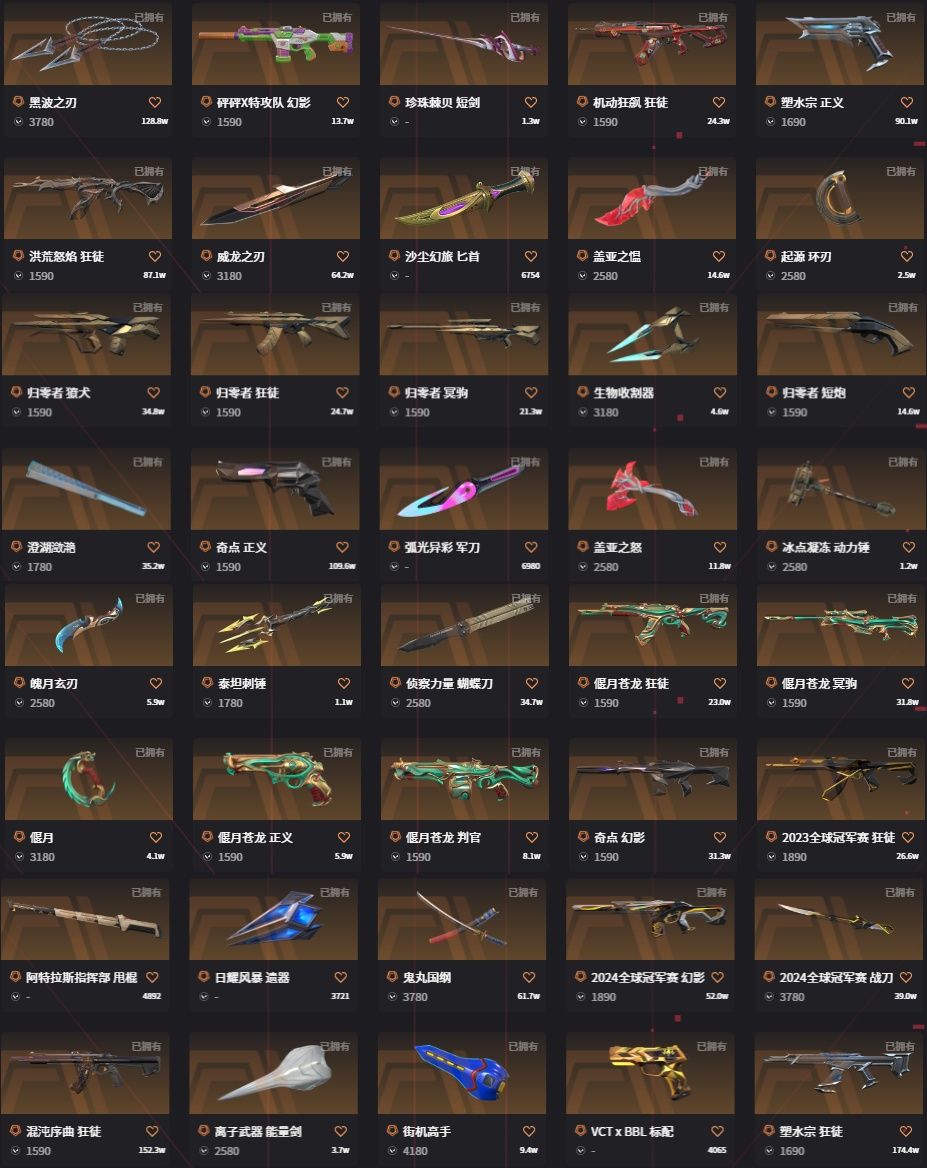The image size is (927, 1168).
Task: Open the VCT x BBL 标配 pistol image
Action: 650,1073
